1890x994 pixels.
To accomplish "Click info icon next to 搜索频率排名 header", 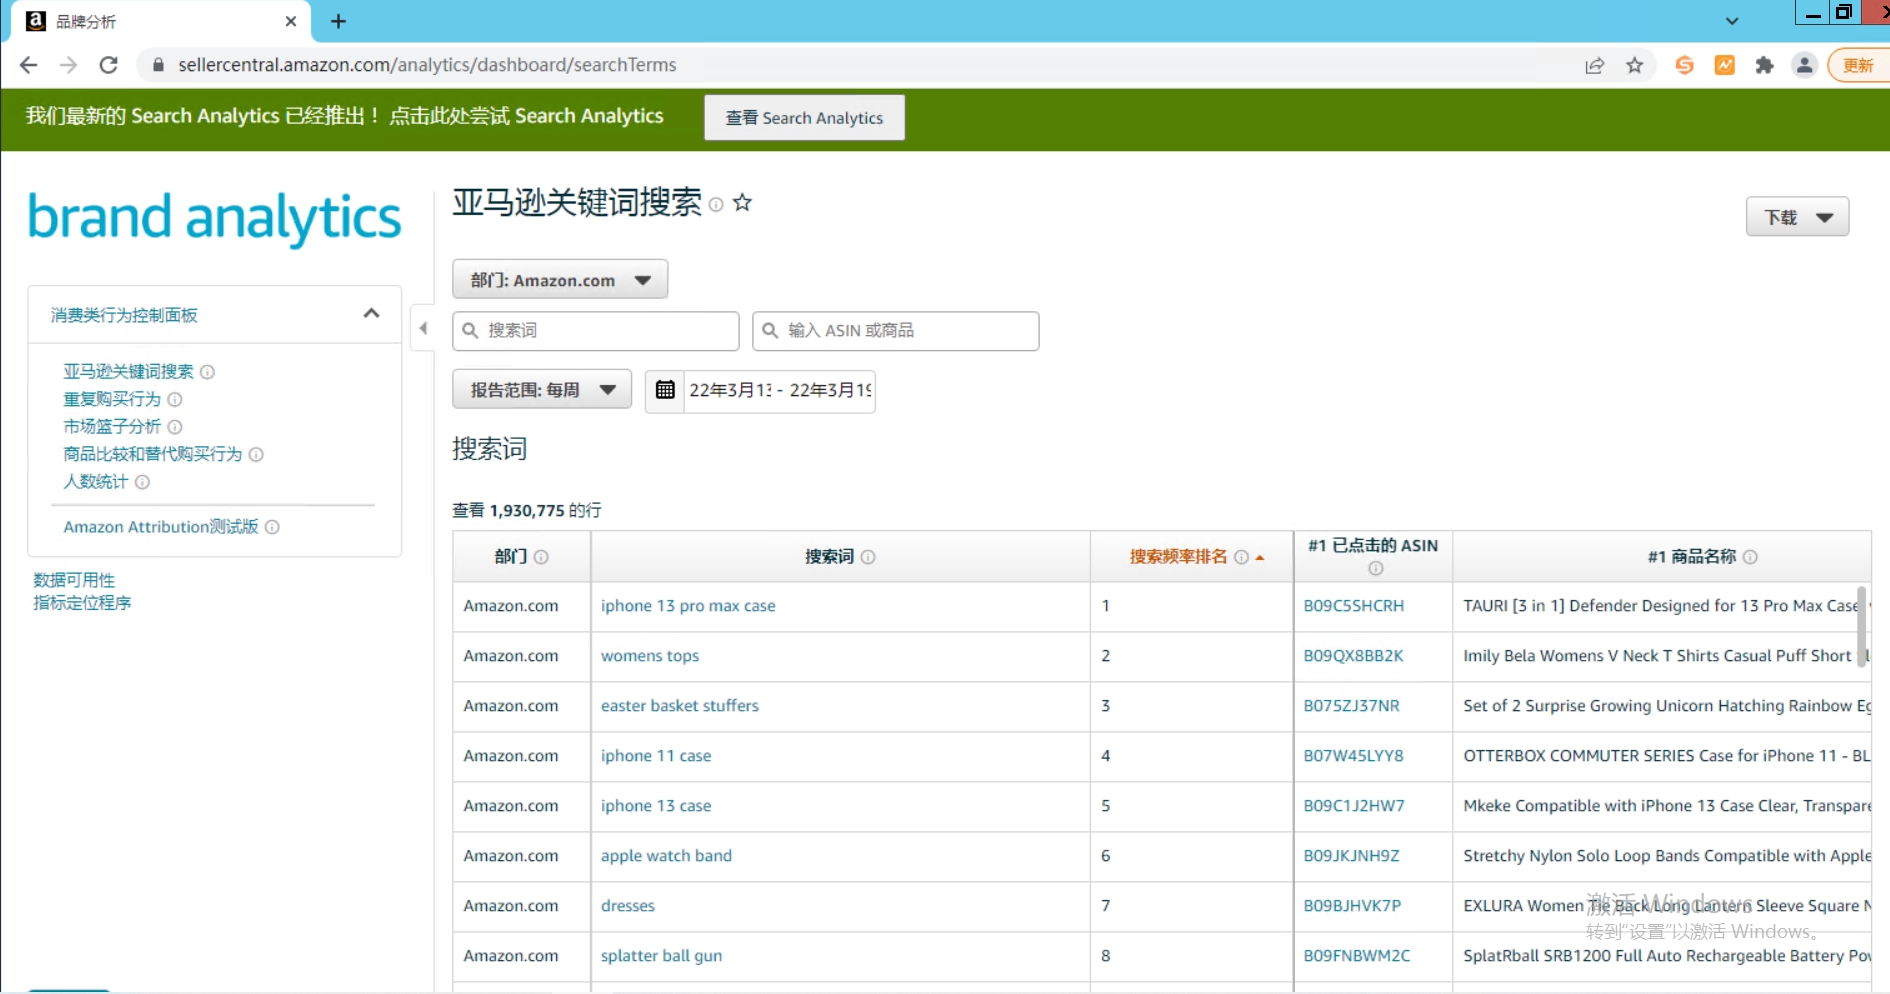I will [1241, 557].
